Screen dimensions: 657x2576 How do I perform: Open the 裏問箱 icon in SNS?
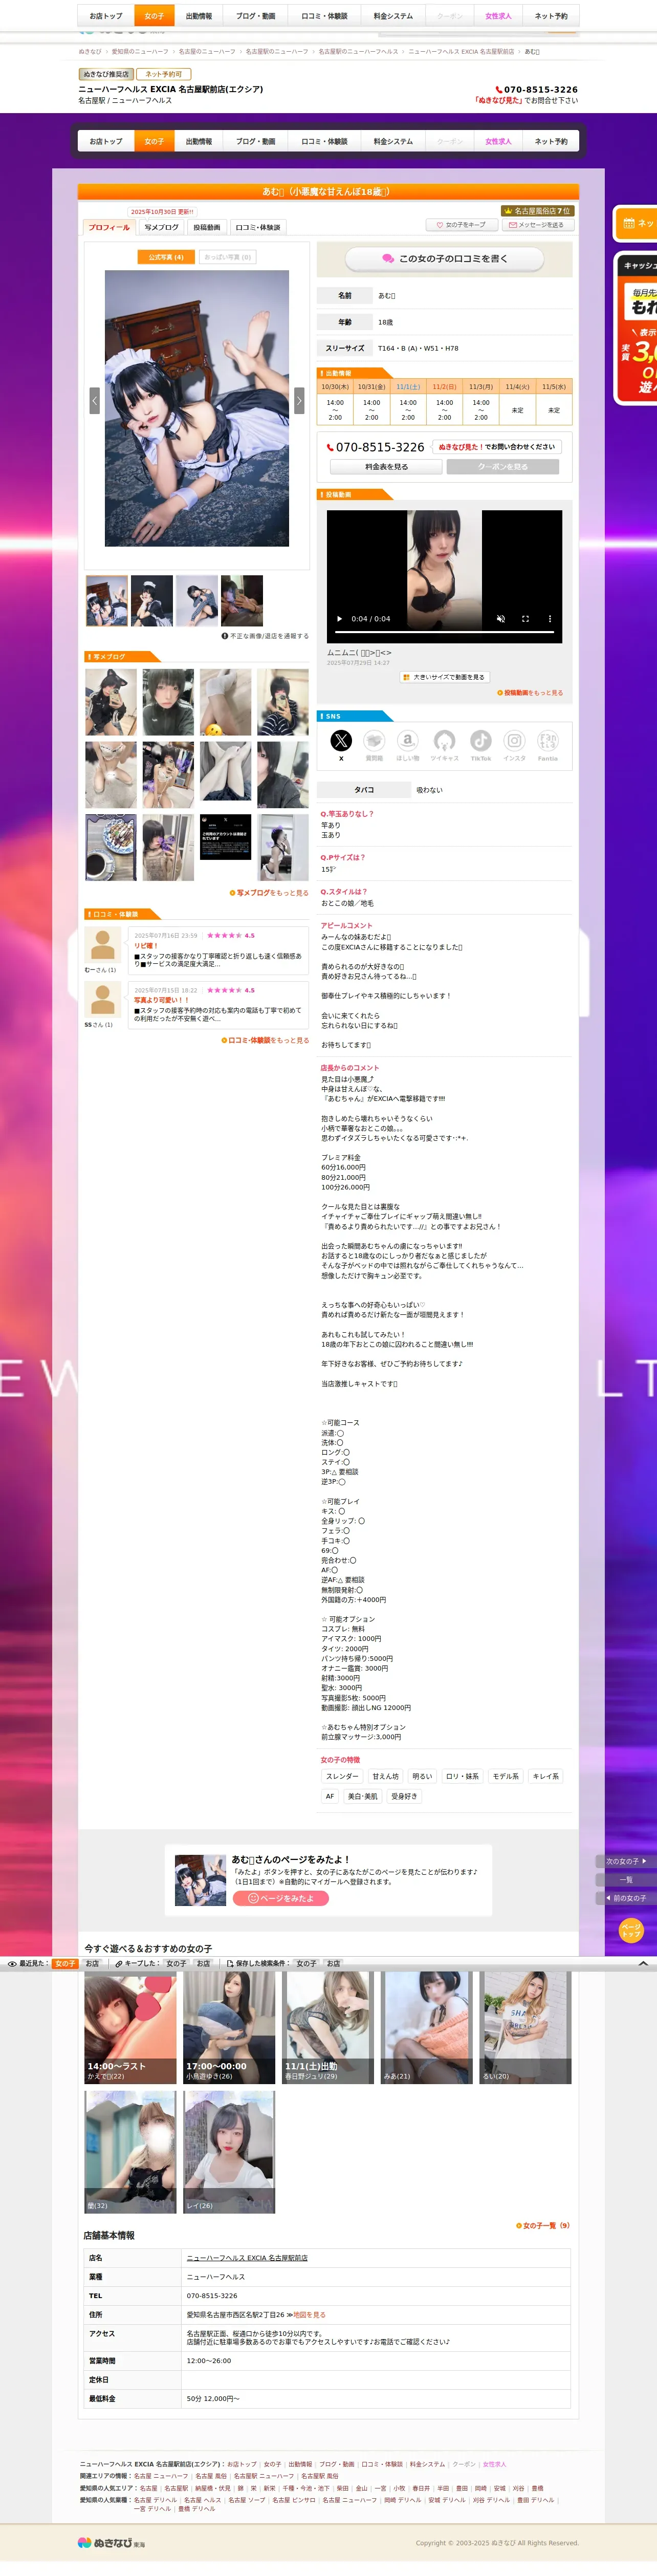(x=374, y=740)
